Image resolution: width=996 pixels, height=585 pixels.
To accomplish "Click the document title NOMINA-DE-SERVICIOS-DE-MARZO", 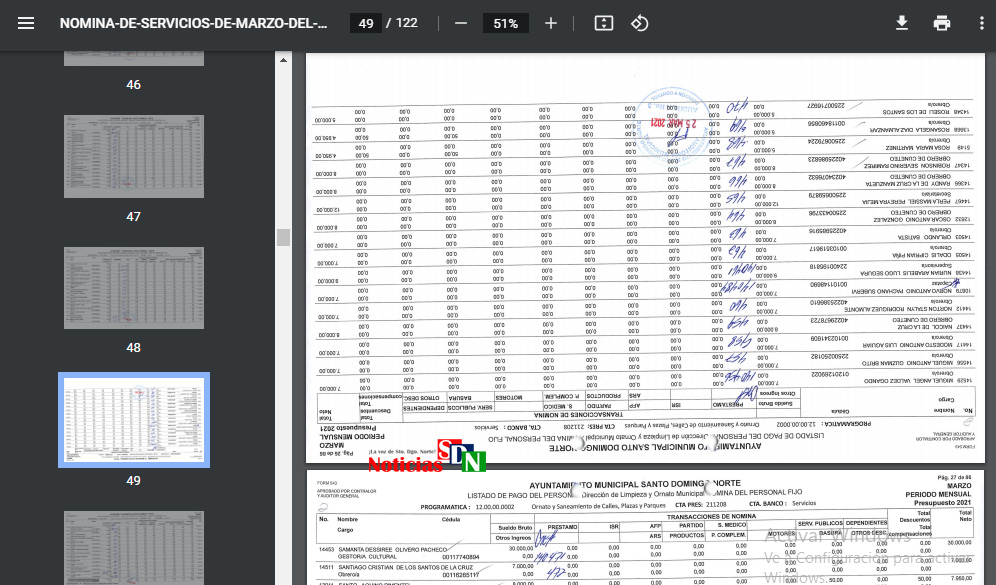I will (x=193, y=23).
